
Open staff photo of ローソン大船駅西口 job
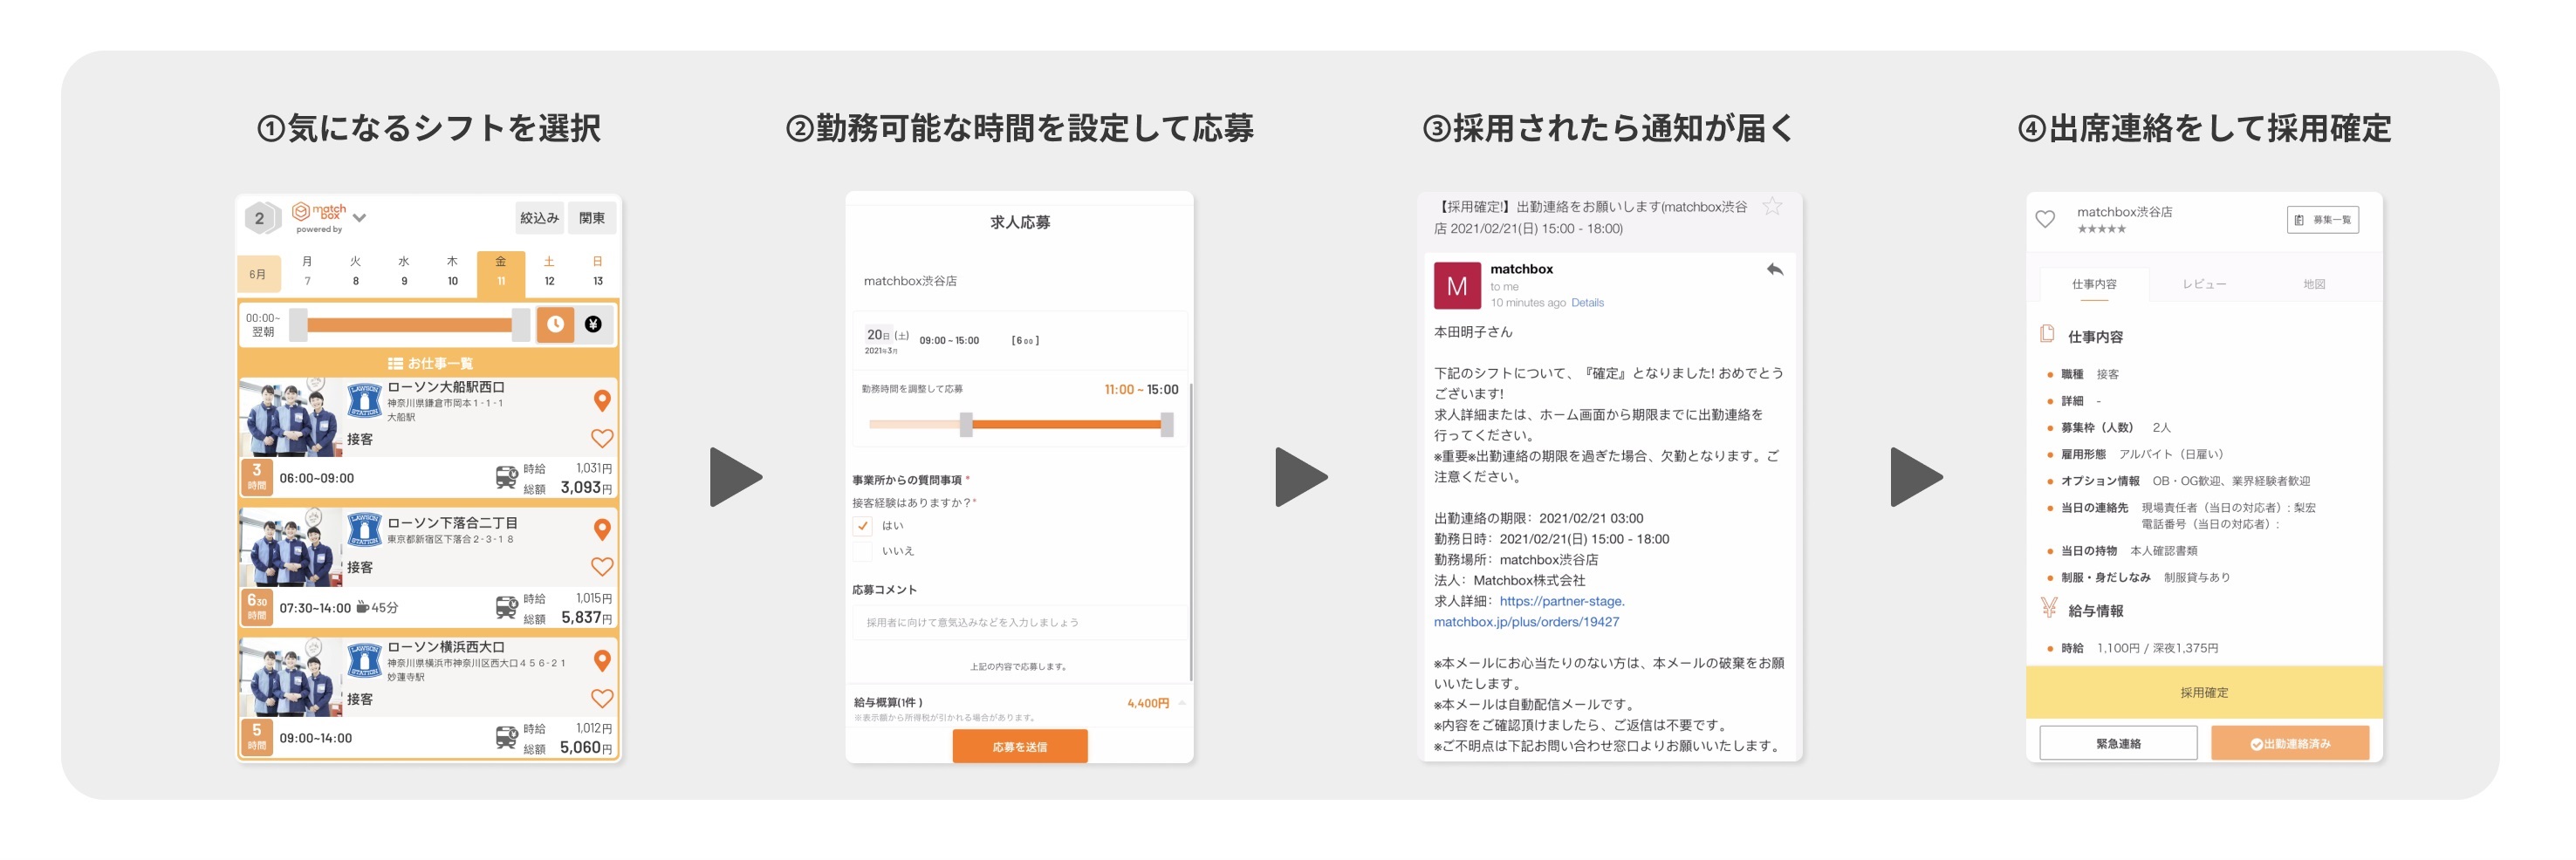(290, 417)
